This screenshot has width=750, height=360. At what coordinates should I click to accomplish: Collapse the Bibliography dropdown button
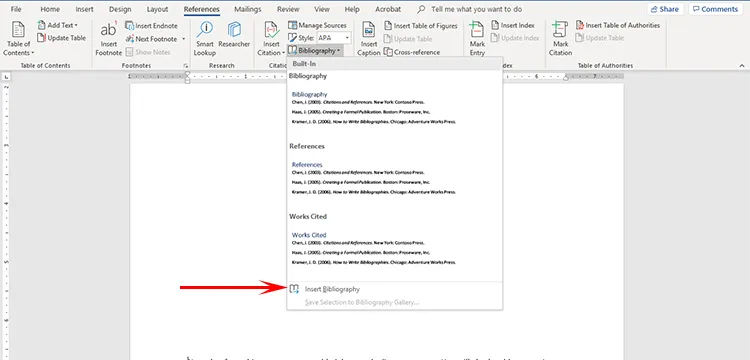coord(315,50)
